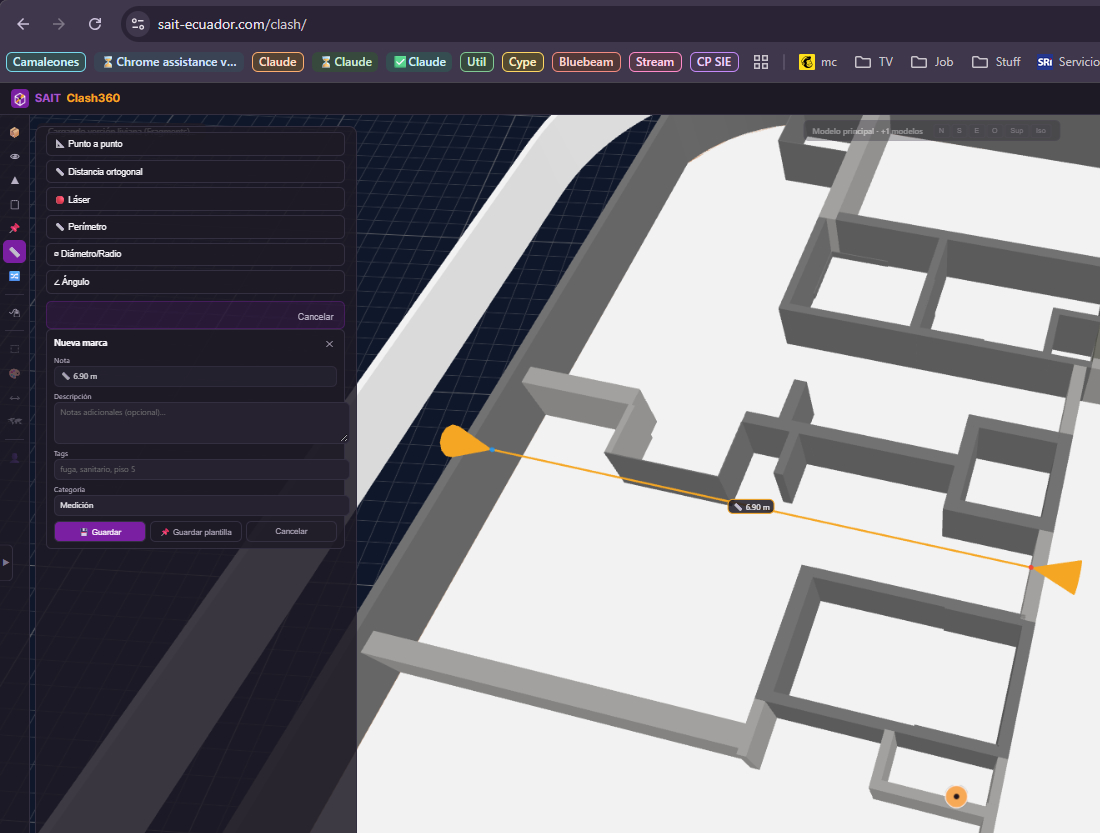1100x833 pixels.
Task: Open the Categoría dropdown showing Medición
Action: tap(201, 505)
